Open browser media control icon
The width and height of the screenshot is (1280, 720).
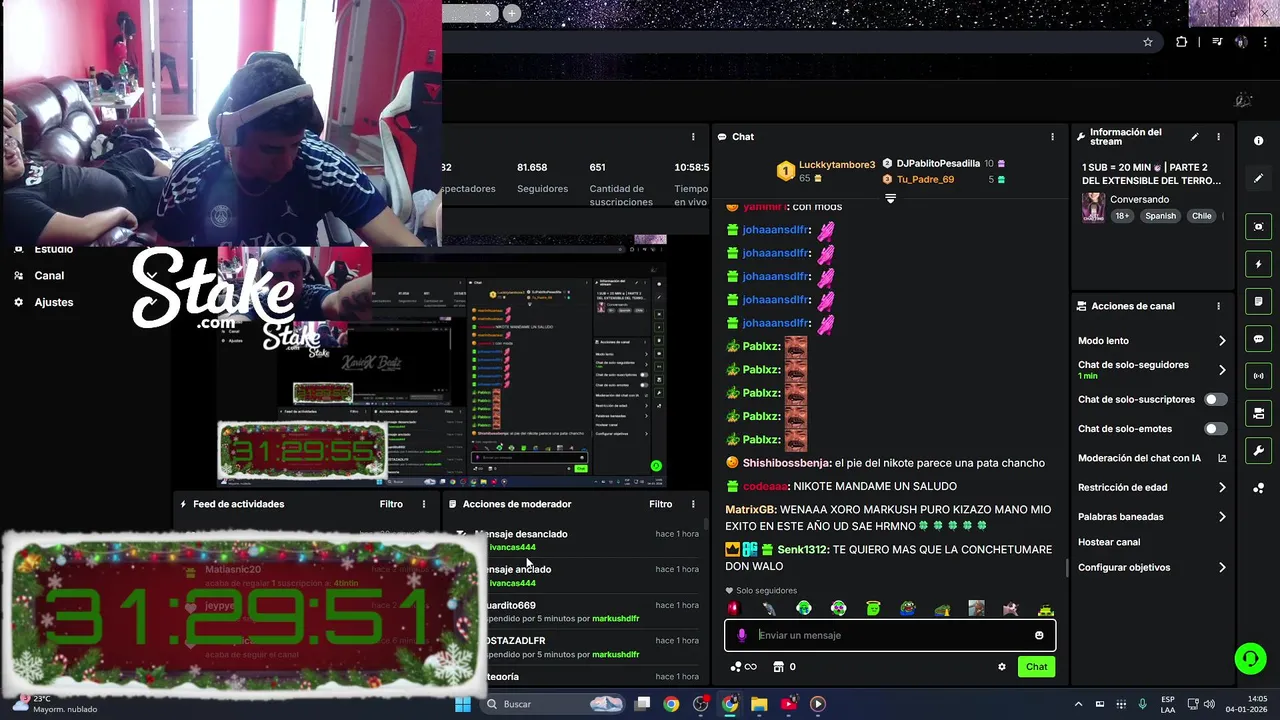pyautogui.click(x=1217, y=42)
